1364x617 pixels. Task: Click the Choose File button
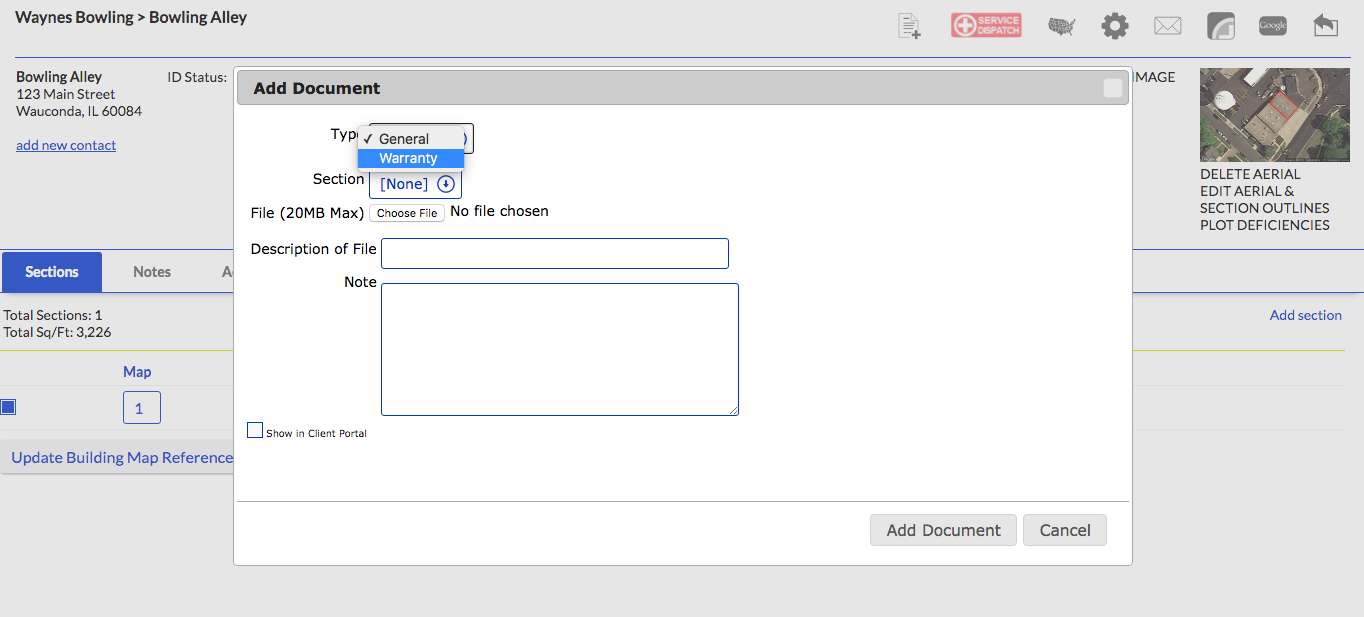click(x=407, y=213)
